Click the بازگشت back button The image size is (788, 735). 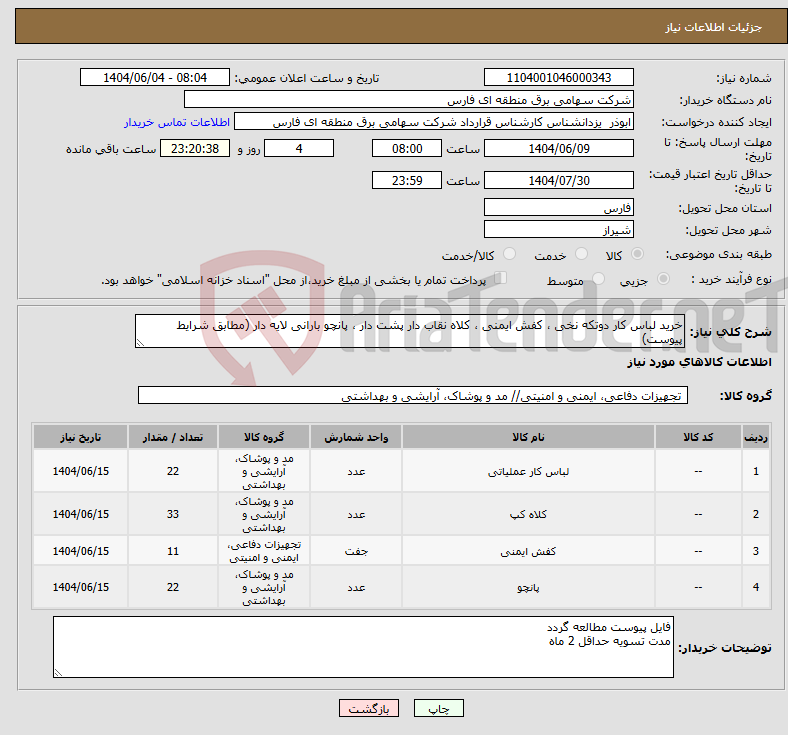pyautogui.click(x=369, y=708)
